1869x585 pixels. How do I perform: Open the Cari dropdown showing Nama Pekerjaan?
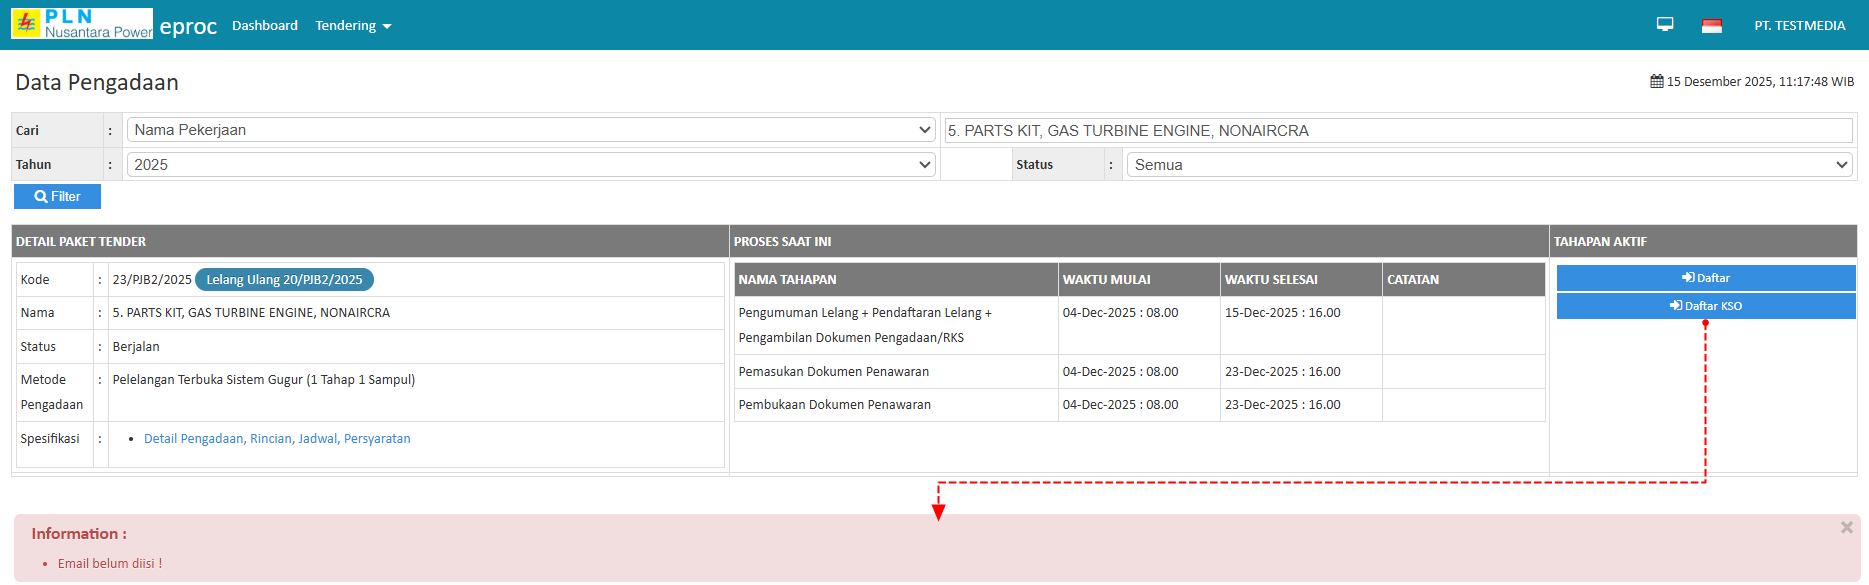[x=531, y=130]
